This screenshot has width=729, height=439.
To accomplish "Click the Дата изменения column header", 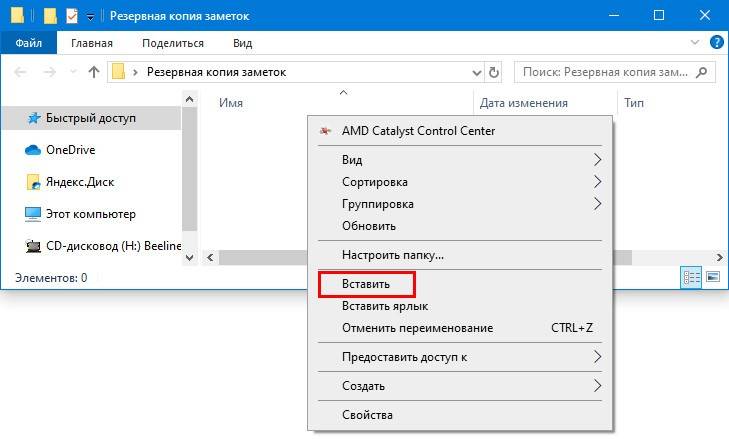I will point(524,103).
